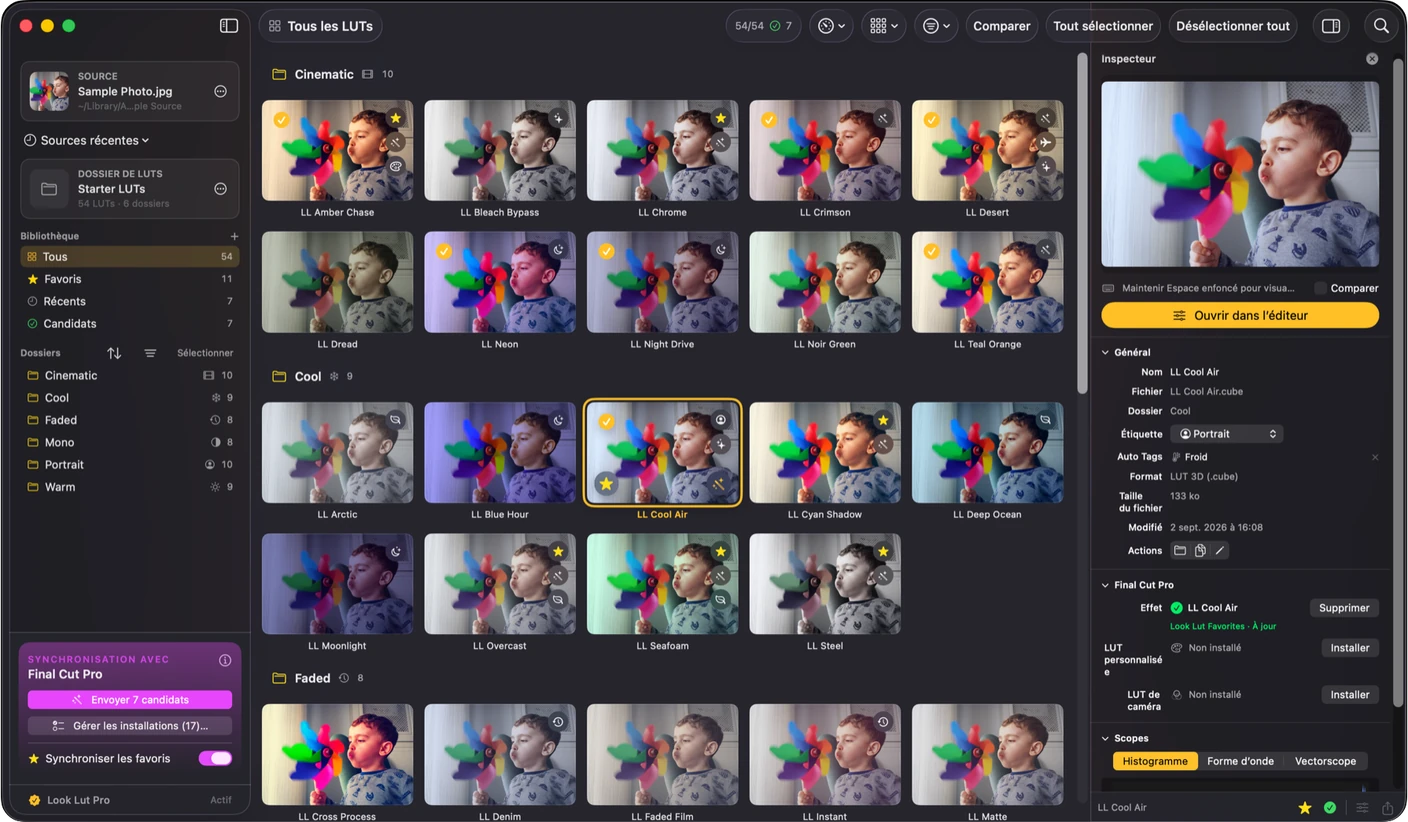Image resolution: width=1408 pixels, height=822 pixels.
Task: Click the history badge on LL Denim
Action: pos(558,722)
